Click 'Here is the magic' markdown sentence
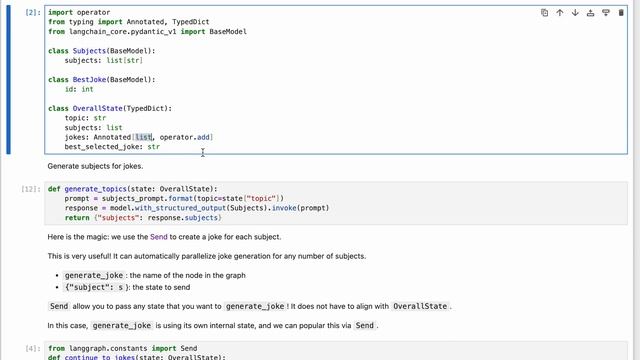This screenshot has height=360, width=640. 164,237
